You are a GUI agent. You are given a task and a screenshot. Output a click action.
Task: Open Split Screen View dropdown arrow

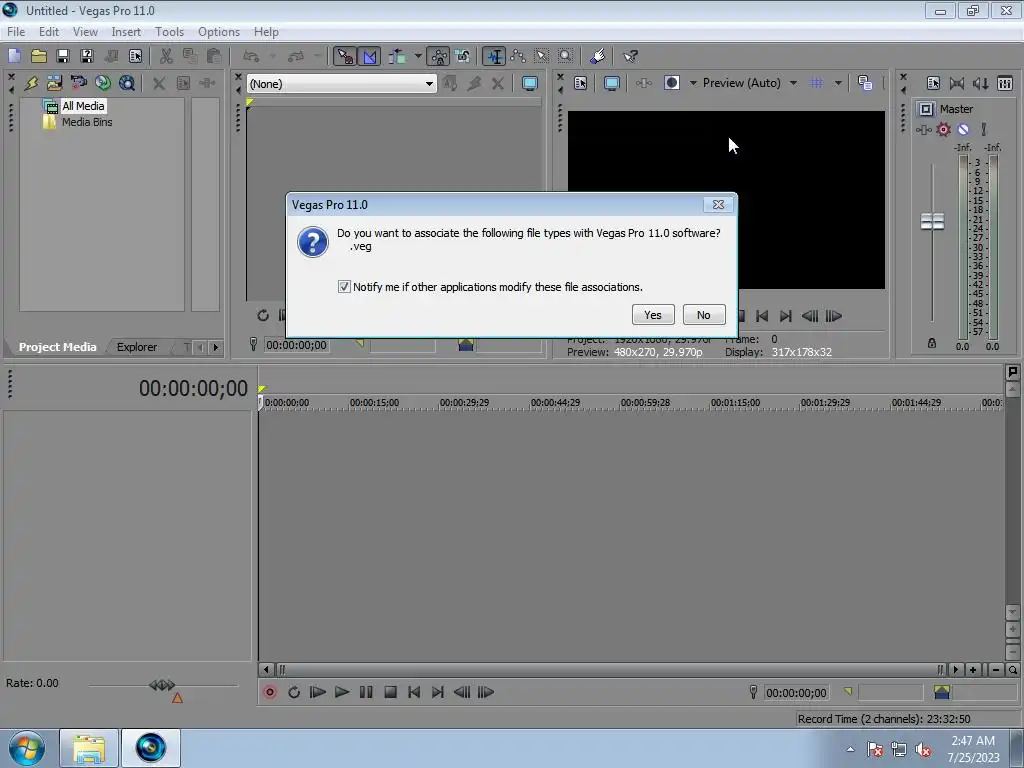point(693,83)
